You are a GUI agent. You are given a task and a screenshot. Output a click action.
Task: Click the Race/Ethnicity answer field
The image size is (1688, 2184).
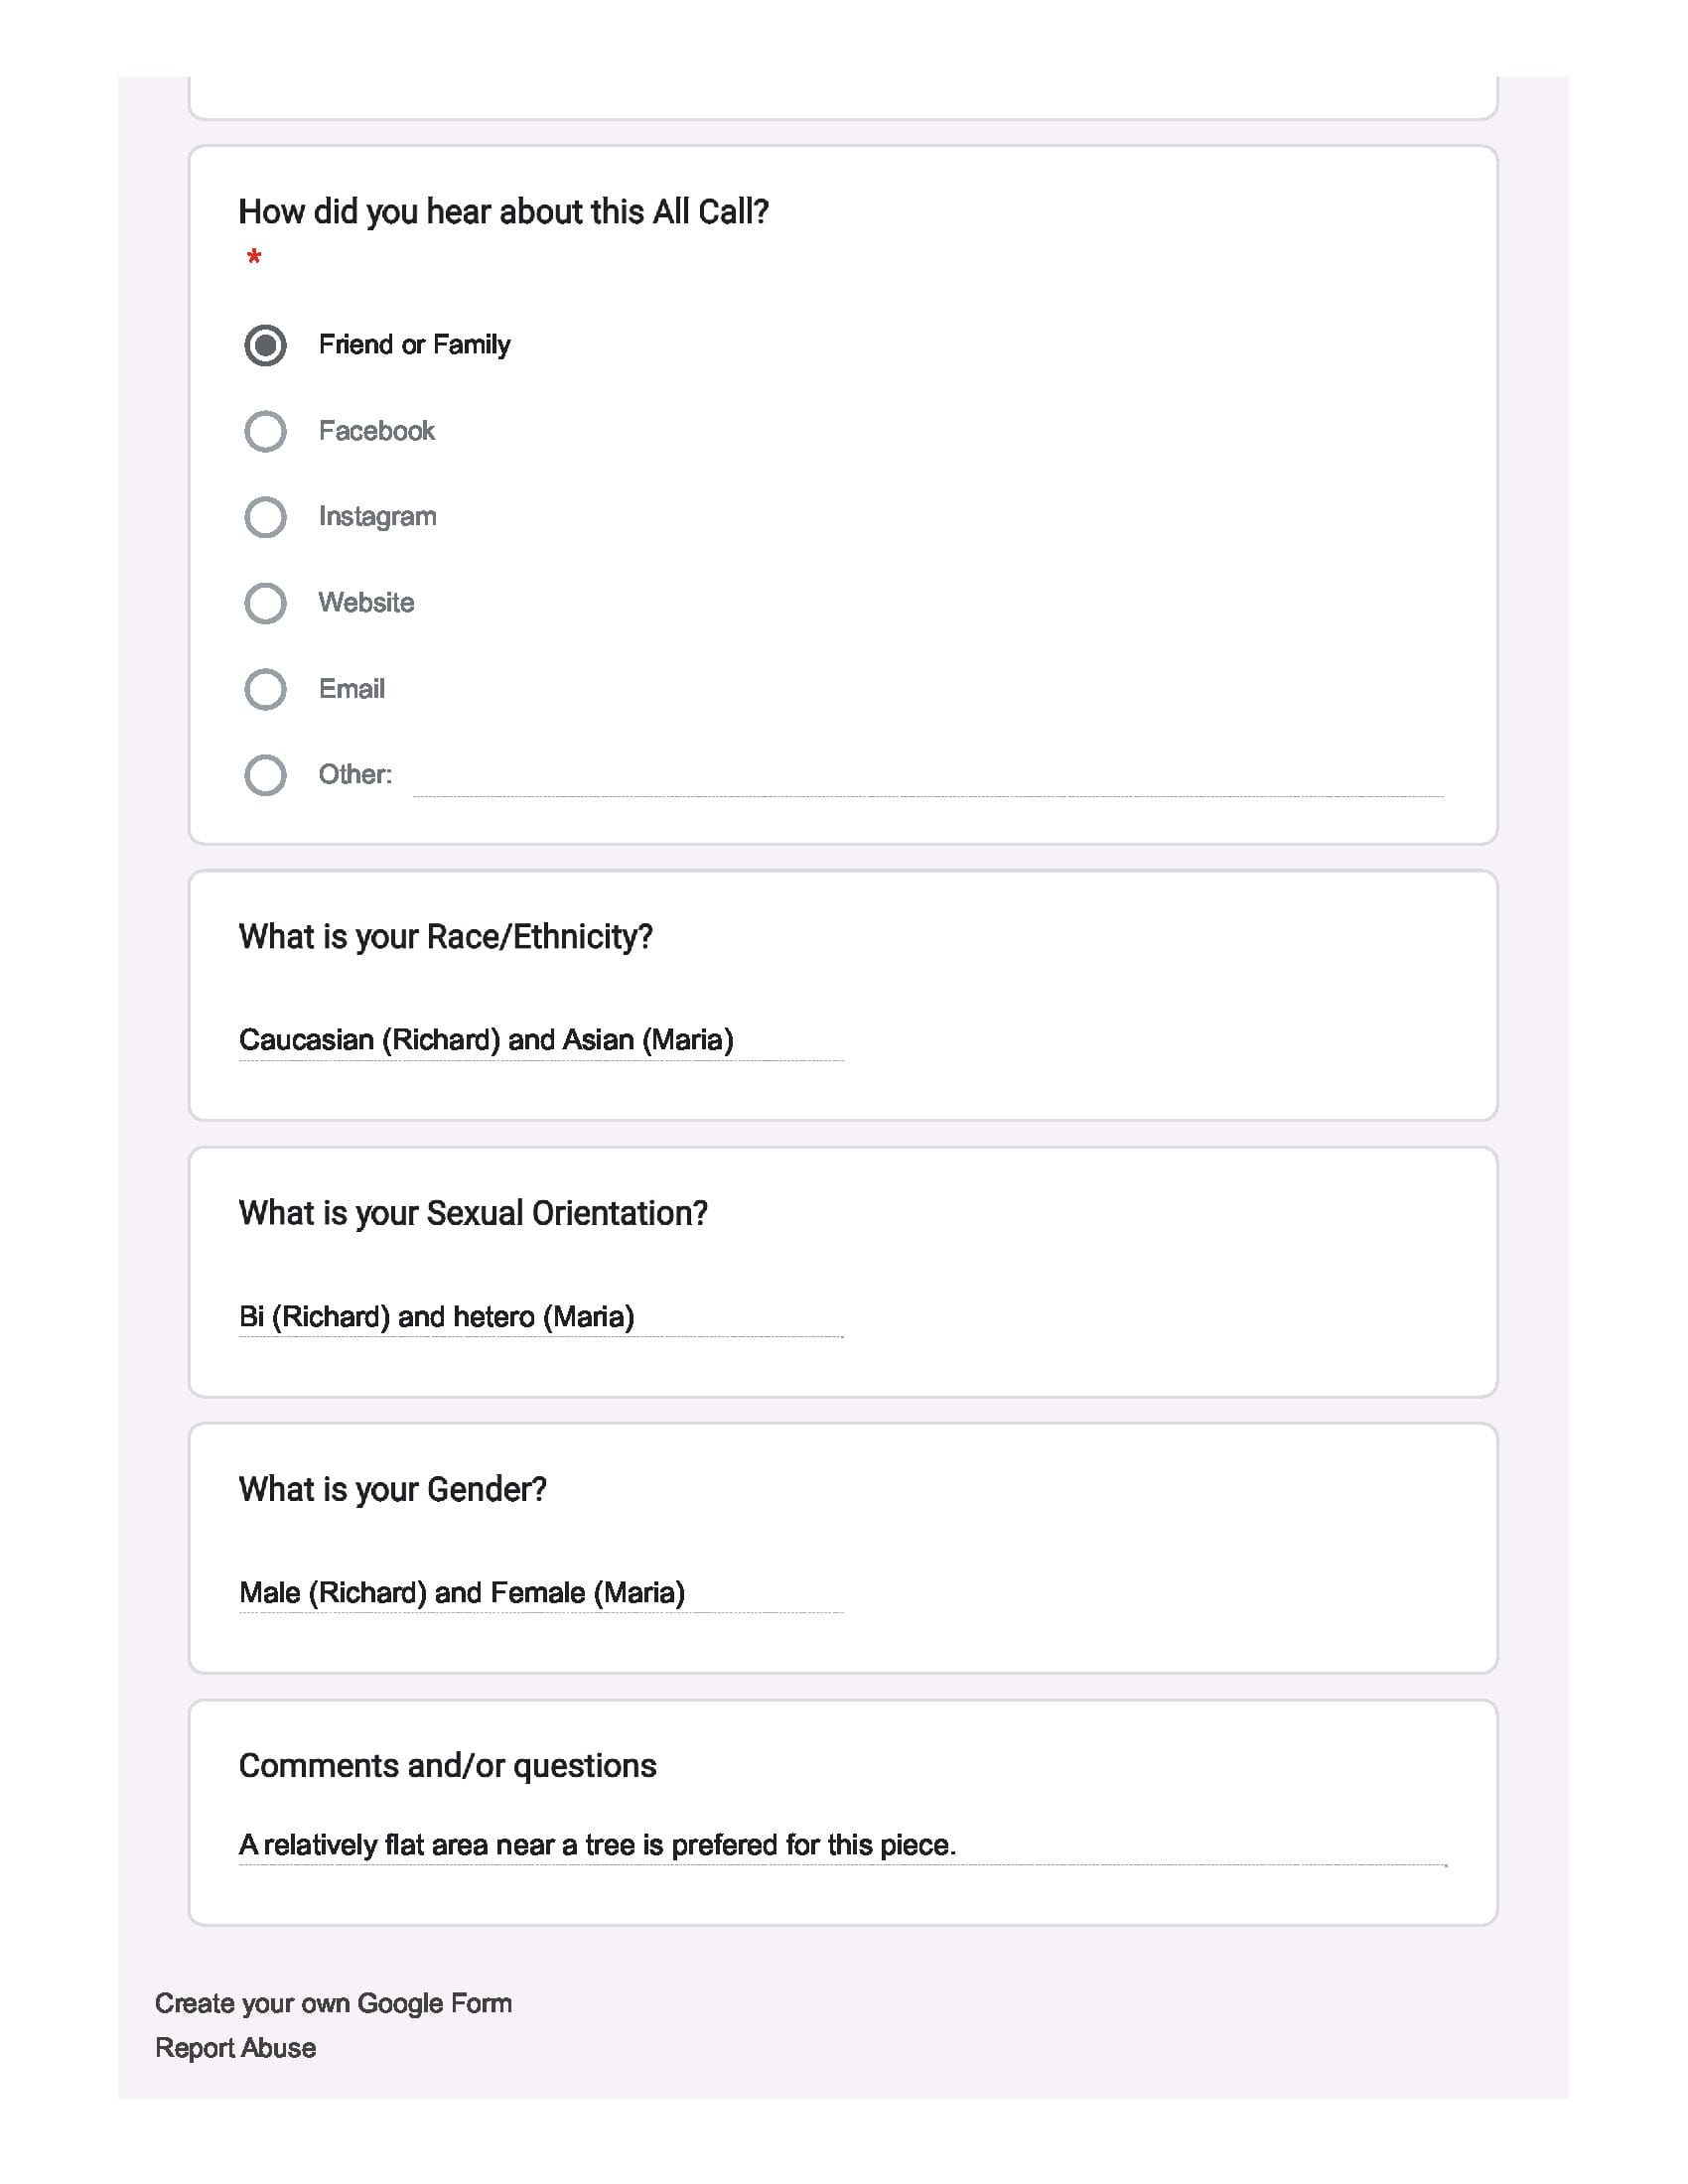(x=541, y=1040)
